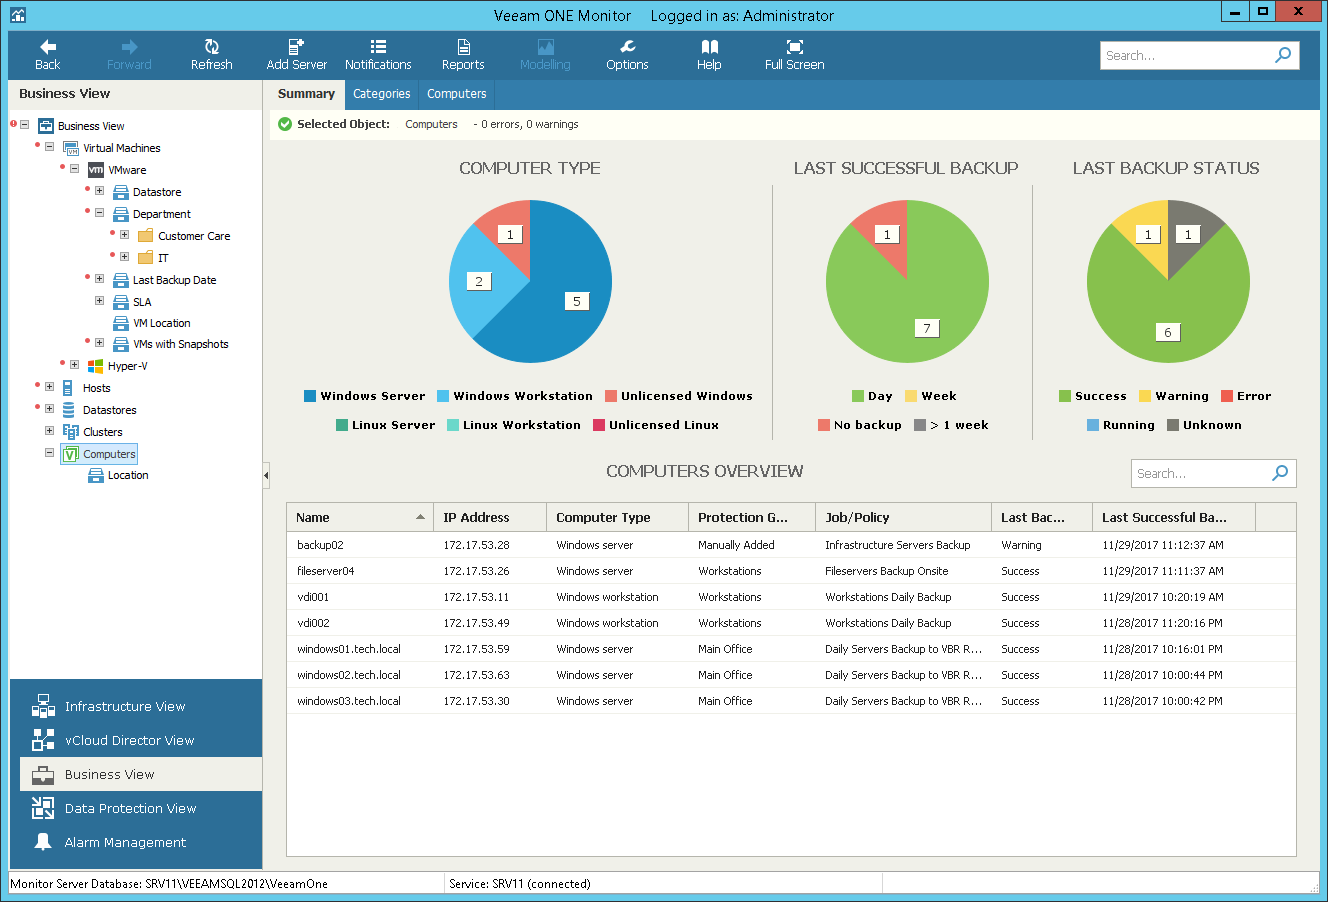The height and width of the screenshot is (902, 1328).
Task: Select the Datastores tree icon
Action: (68, 410)
